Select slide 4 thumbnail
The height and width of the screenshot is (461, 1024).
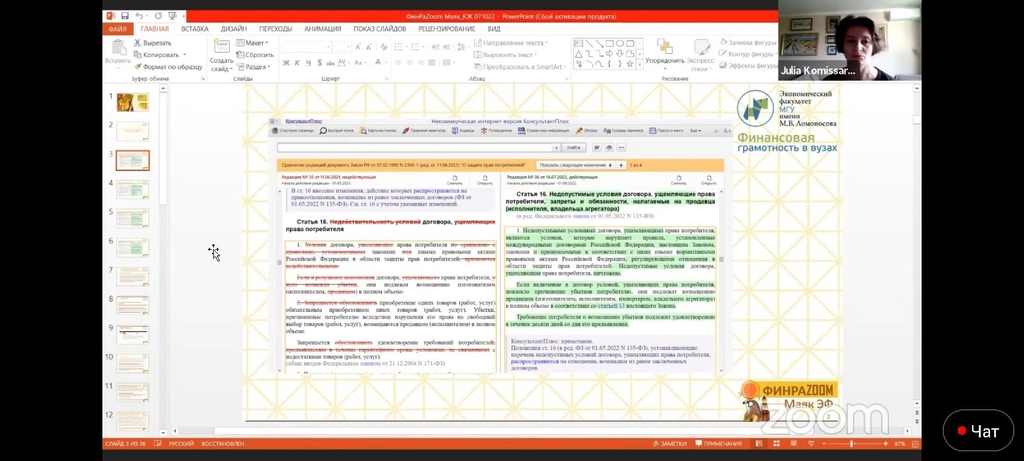coord(133,190)
